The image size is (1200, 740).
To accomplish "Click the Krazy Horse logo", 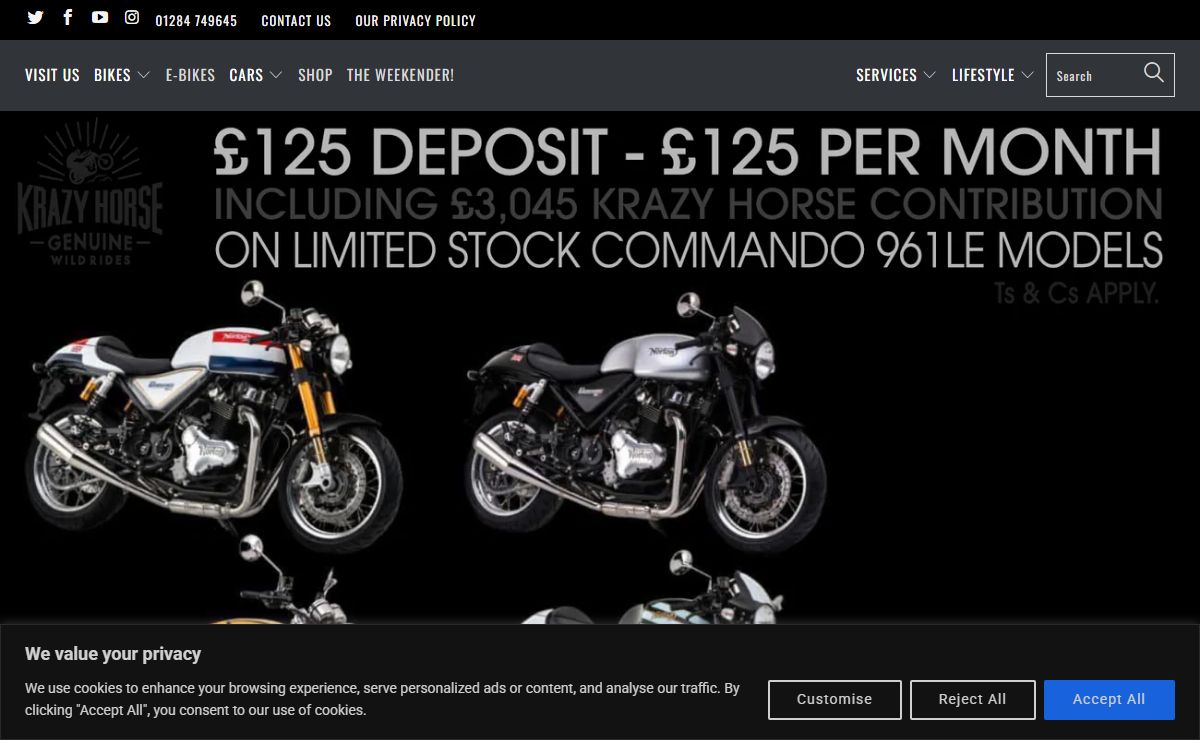I will pyautogui.click(x=90, y=193).
